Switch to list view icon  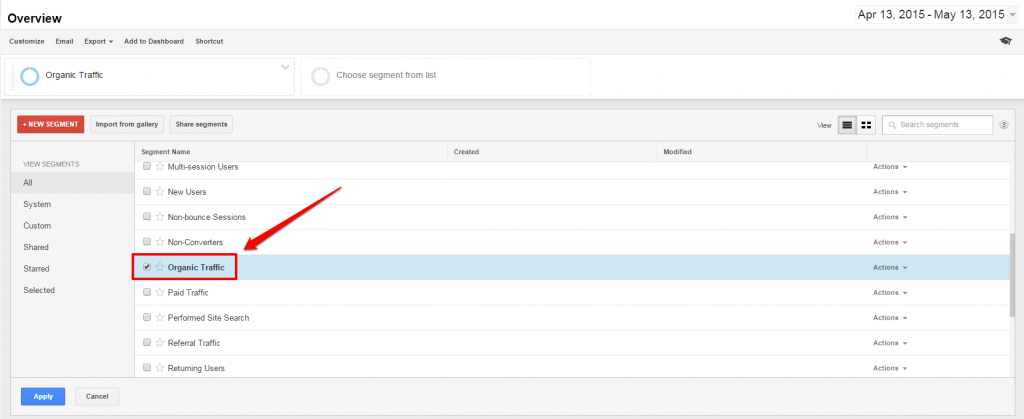pos(847,125)
